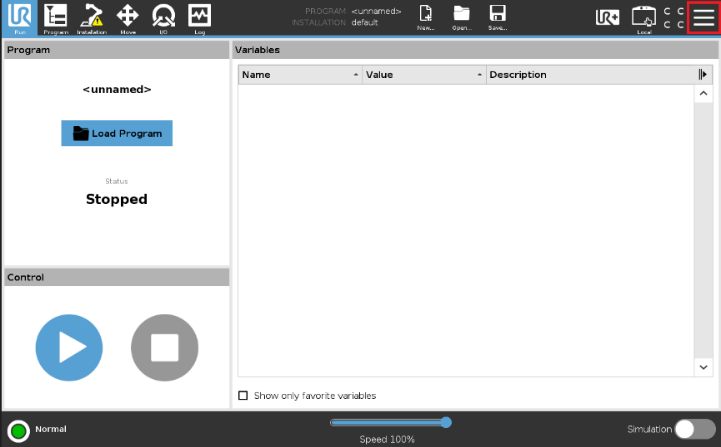Click the Open folder icon

[x=462, y=17]
